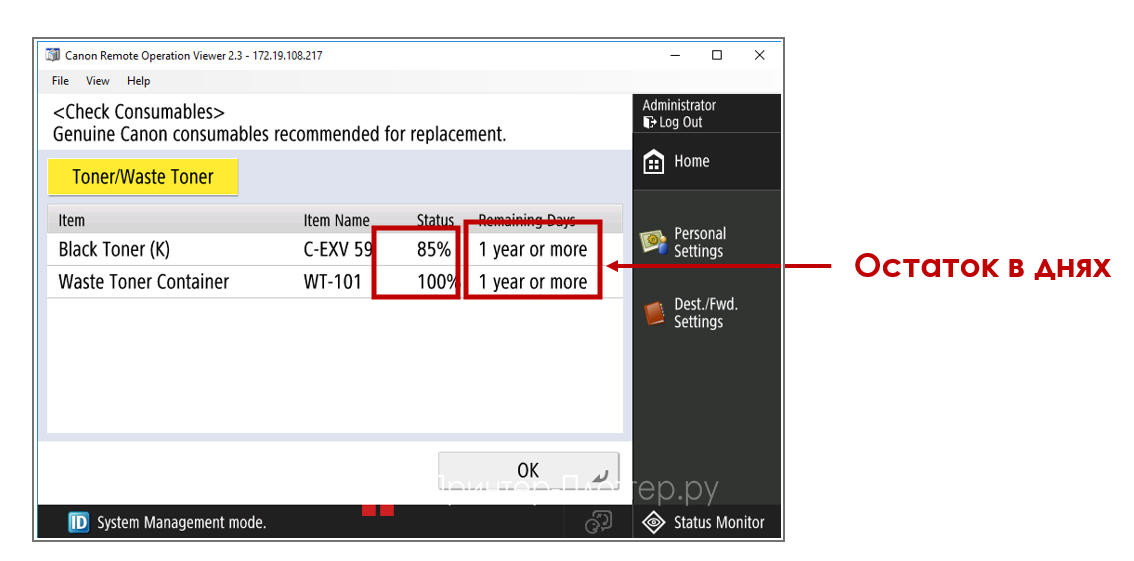The width and height of the screenshot is (1134, 561).
Task: Click the Home icon in sidebar
Action: click(x=653, y=162)
